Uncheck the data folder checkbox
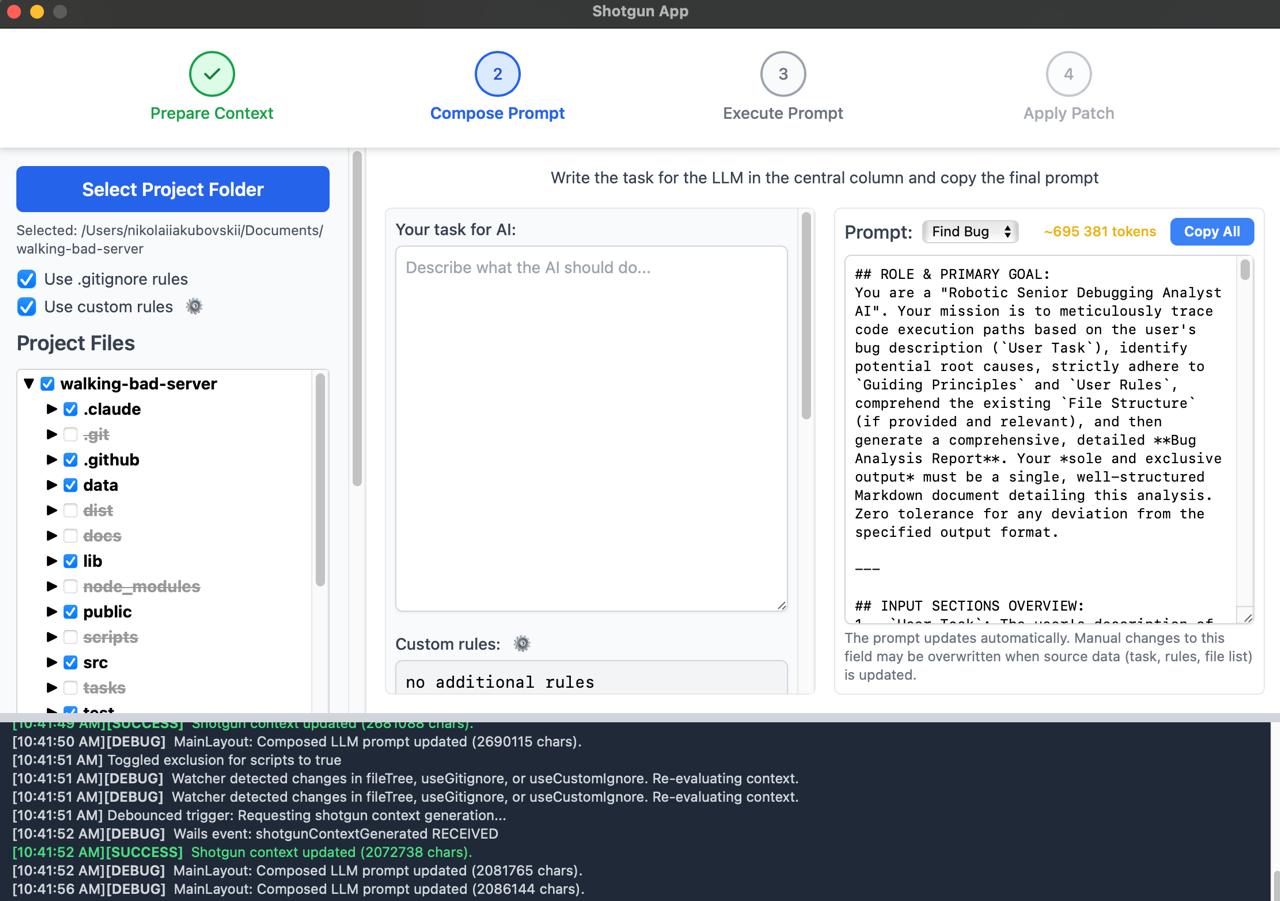This screenshot has height=901, width=1280. (70, 485)
